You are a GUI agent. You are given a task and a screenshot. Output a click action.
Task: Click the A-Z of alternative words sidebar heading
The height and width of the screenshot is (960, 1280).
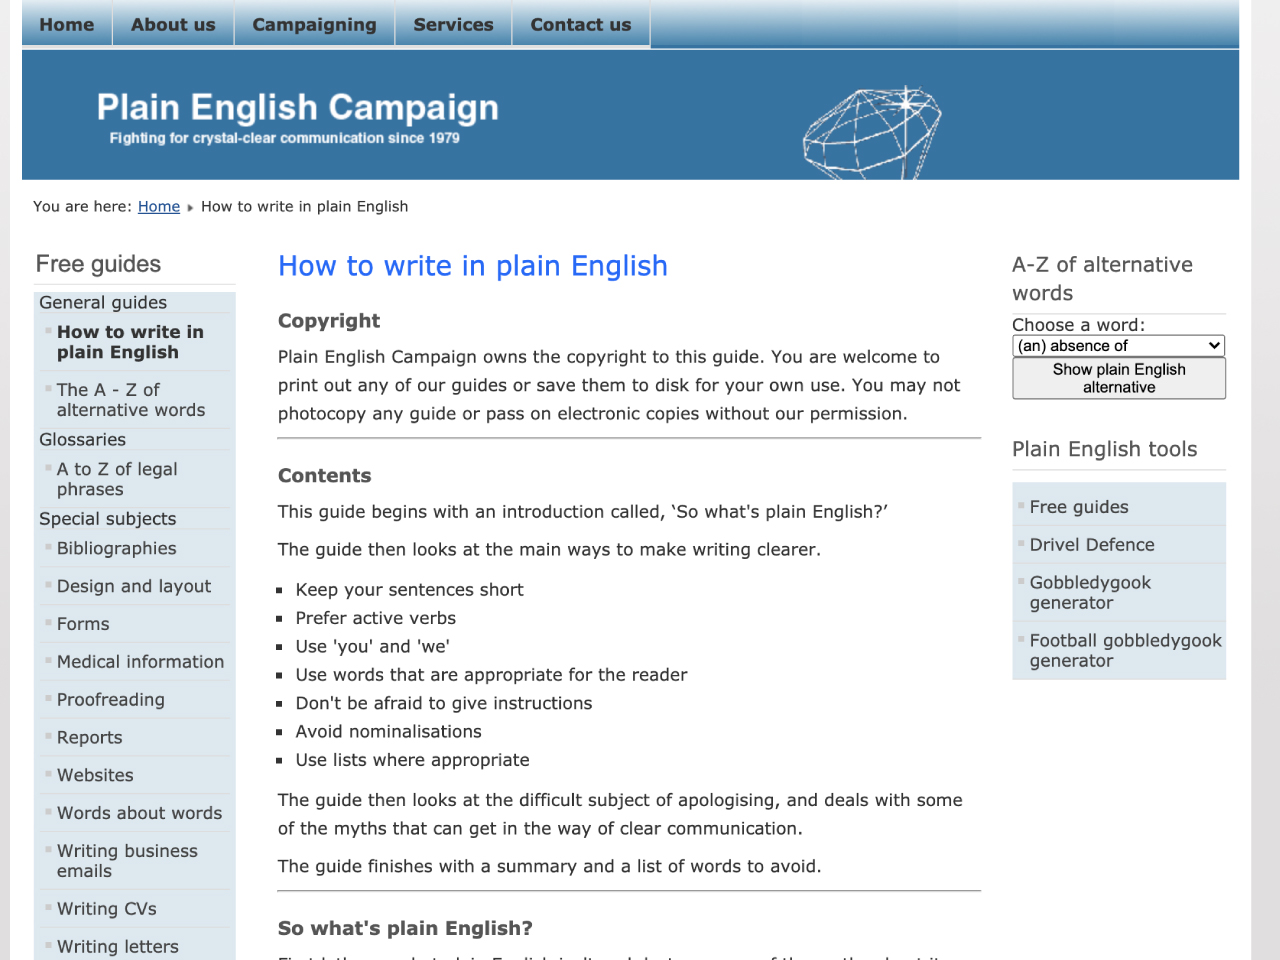pyautogui.click(x=1102, y=279)
